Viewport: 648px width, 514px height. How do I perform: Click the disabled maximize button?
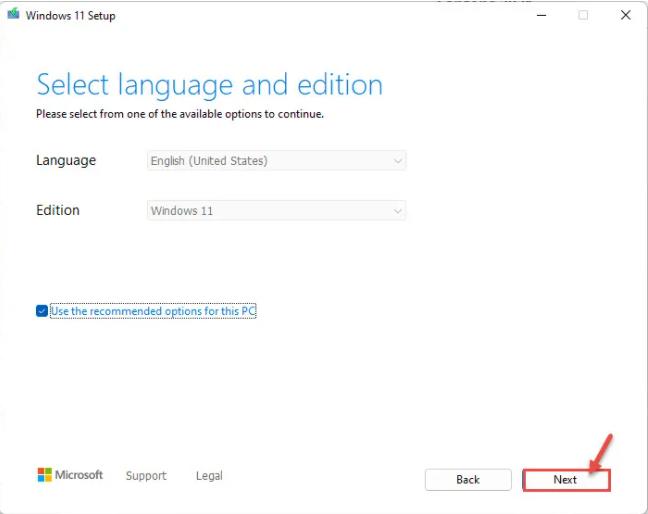(583, 15)
